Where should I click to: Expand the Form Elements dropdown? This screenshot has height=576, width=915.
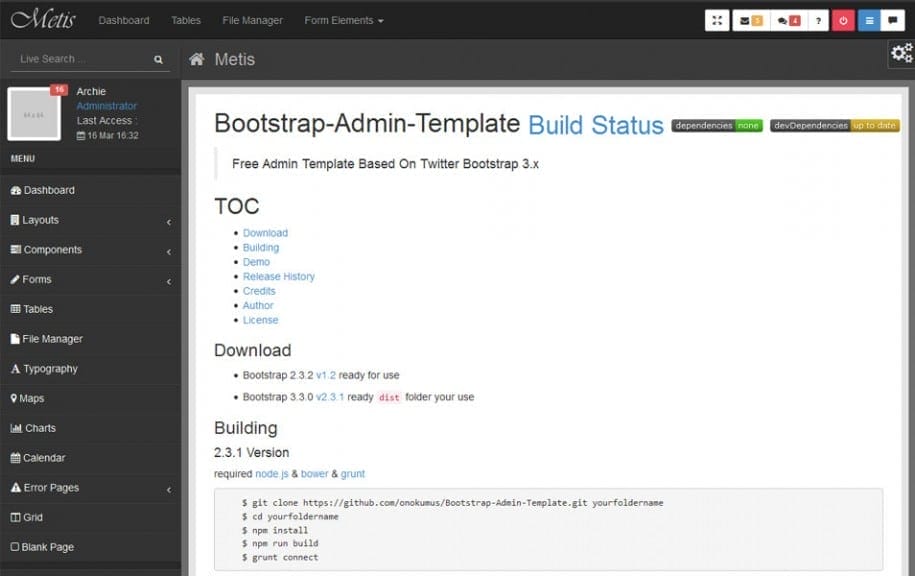pos(343,20)
